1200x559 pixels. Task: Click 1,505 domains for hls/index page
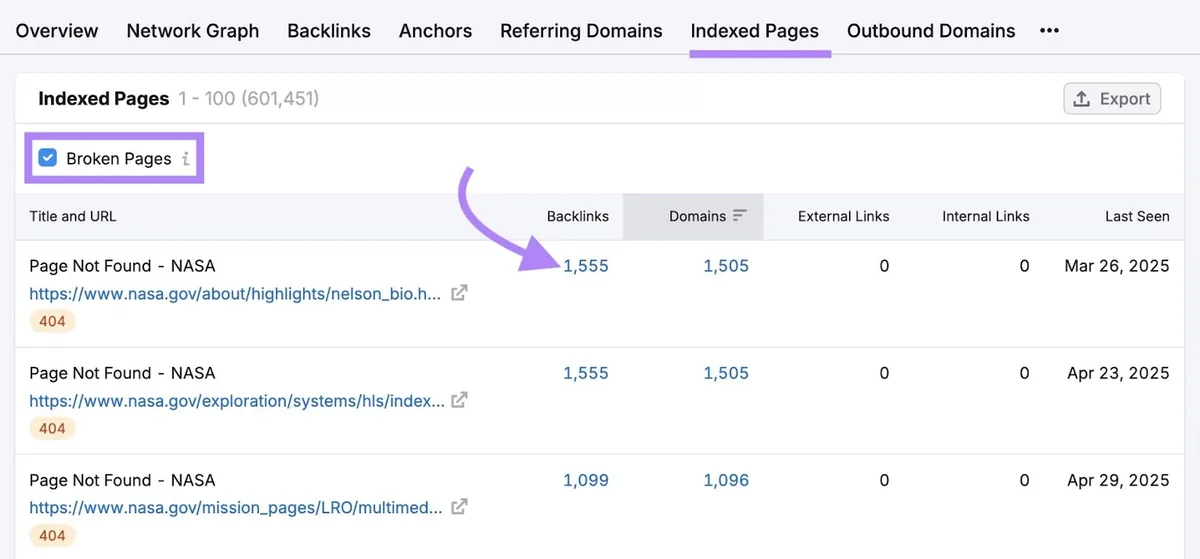(x=726, y=373)
